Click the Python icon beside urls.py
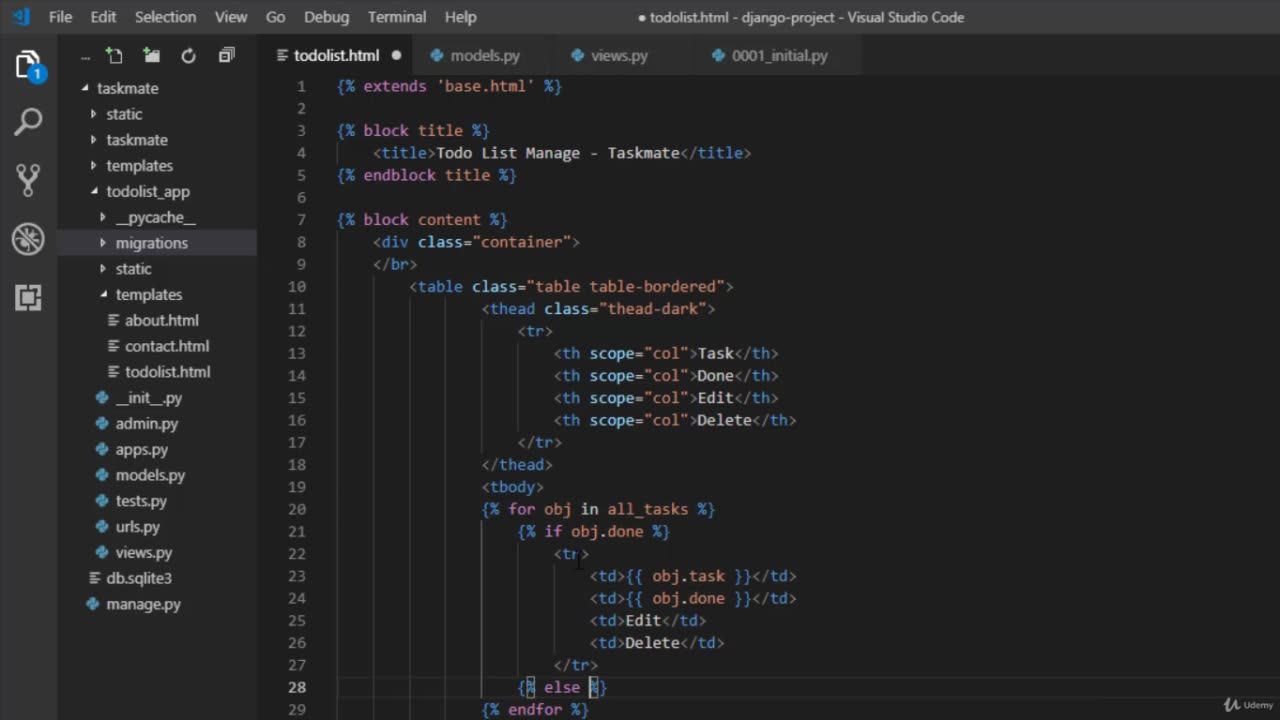The width and height of the screenshot is (1280, 720). [102, 527]
